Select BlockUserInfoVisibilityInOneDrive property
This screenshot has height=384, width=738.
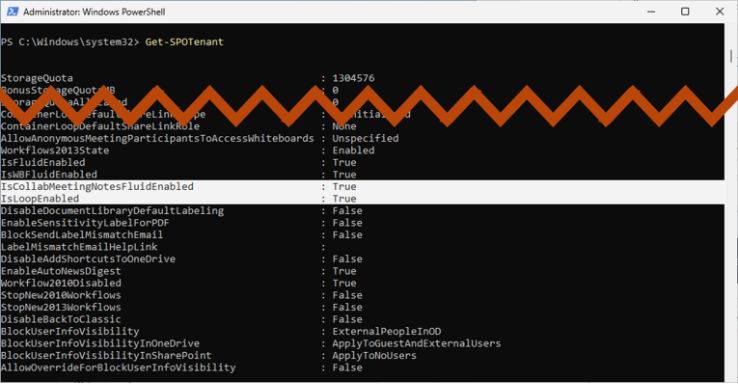(x=100, y=344)
